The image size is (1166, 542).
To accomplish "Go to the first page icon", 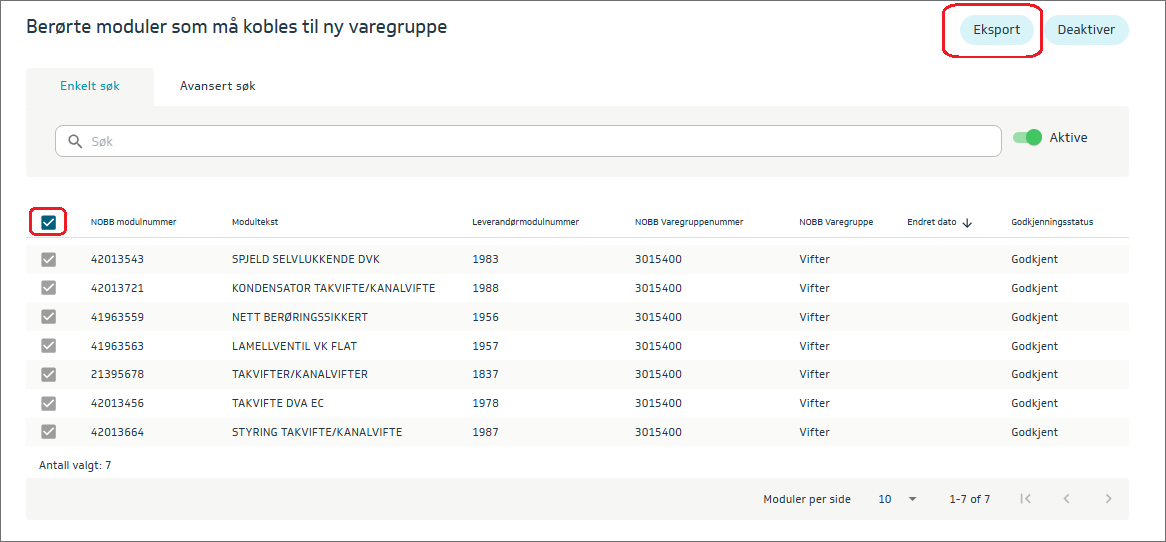I will (x=1024, y=499).
